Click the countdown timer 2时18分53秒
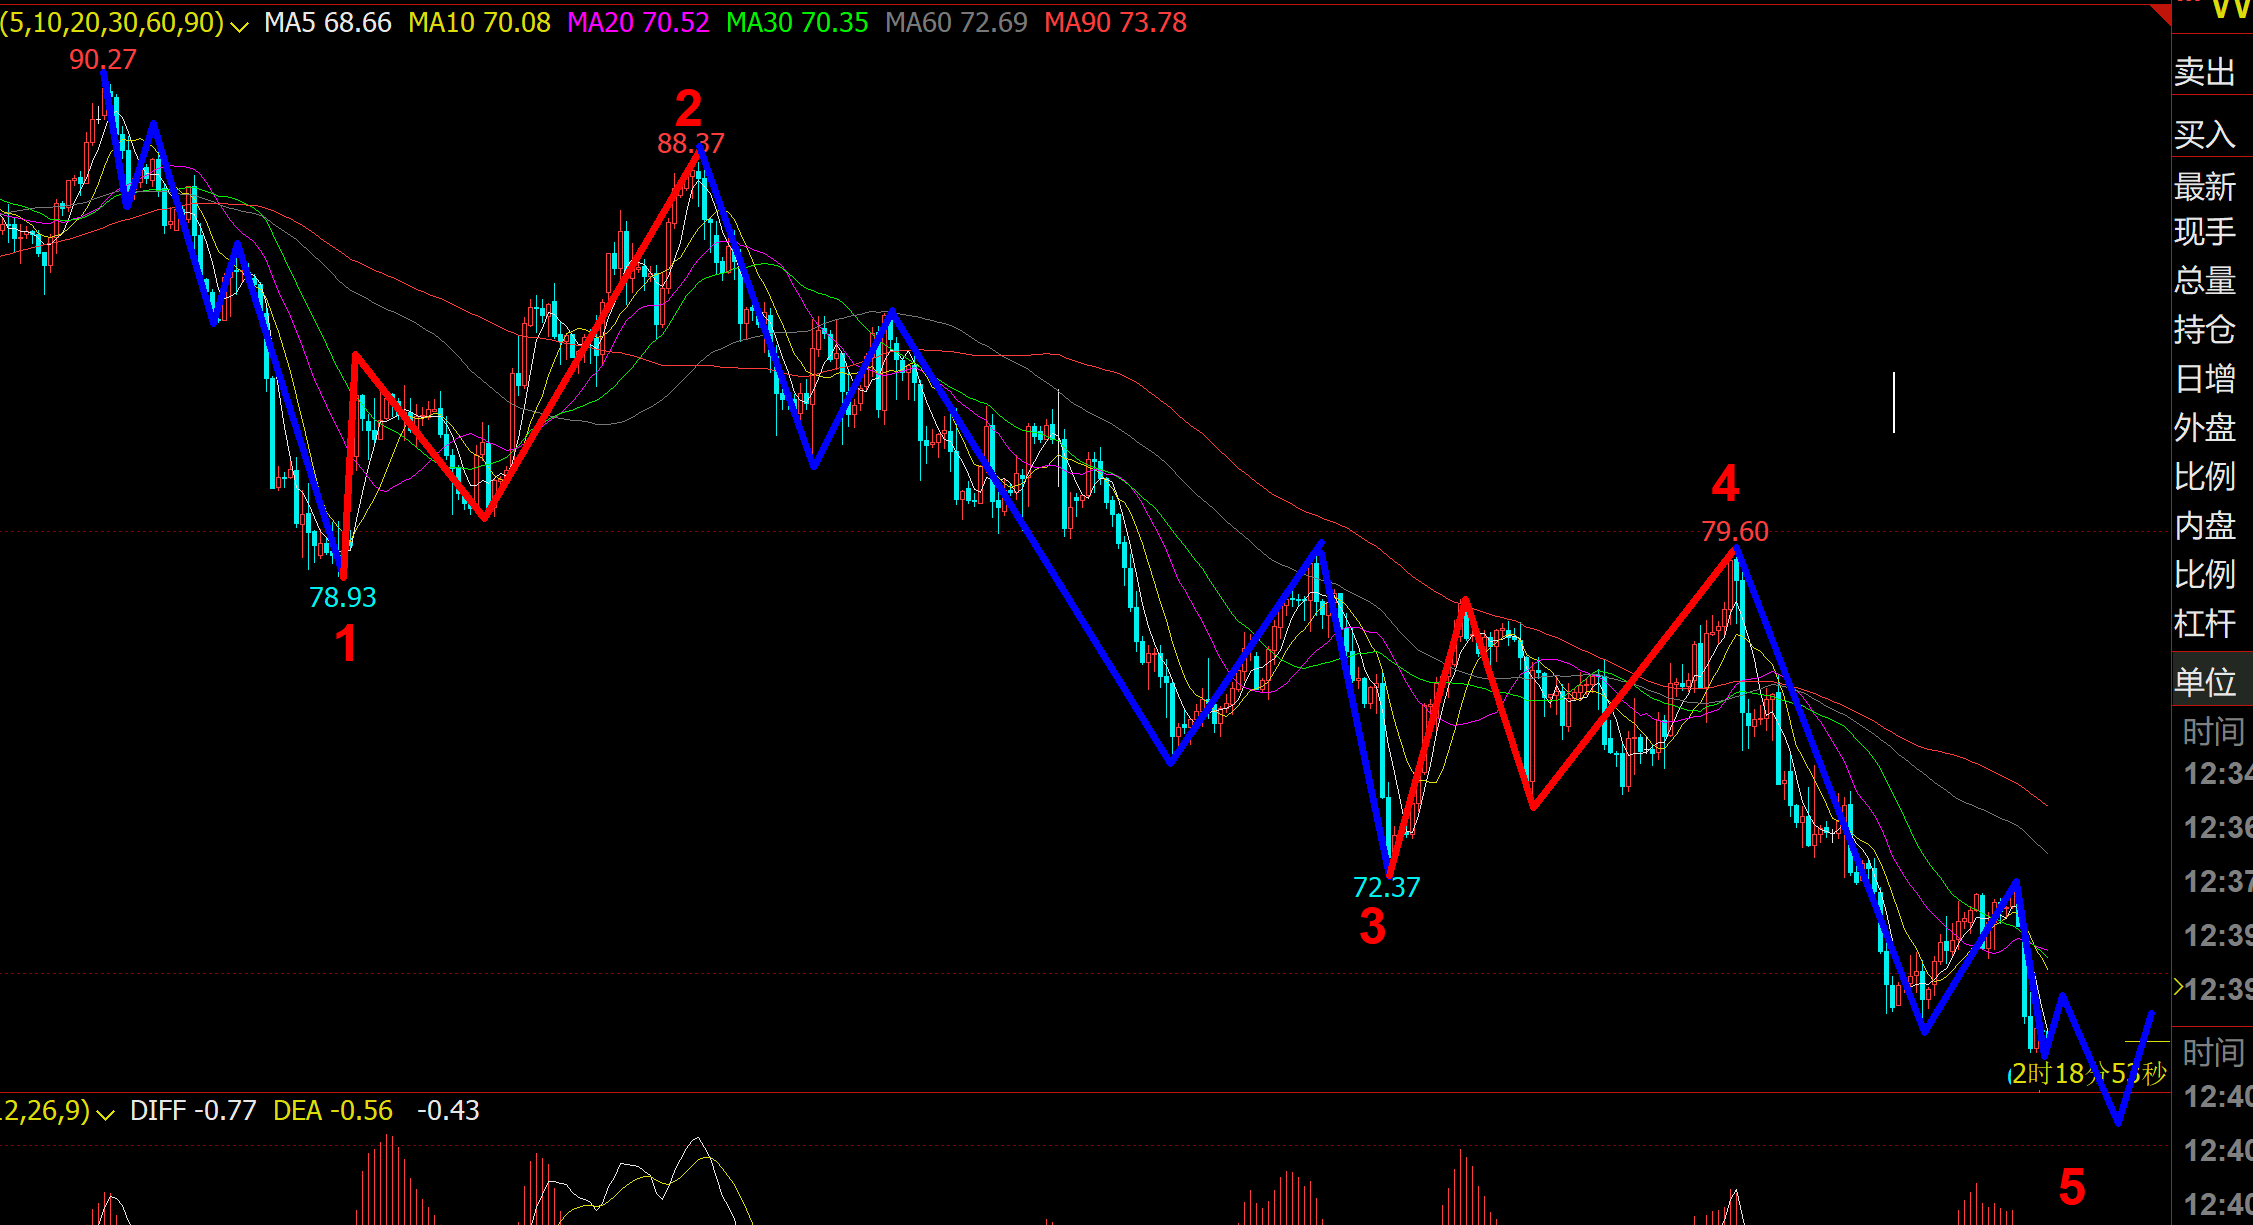 pos(2088,1074)
